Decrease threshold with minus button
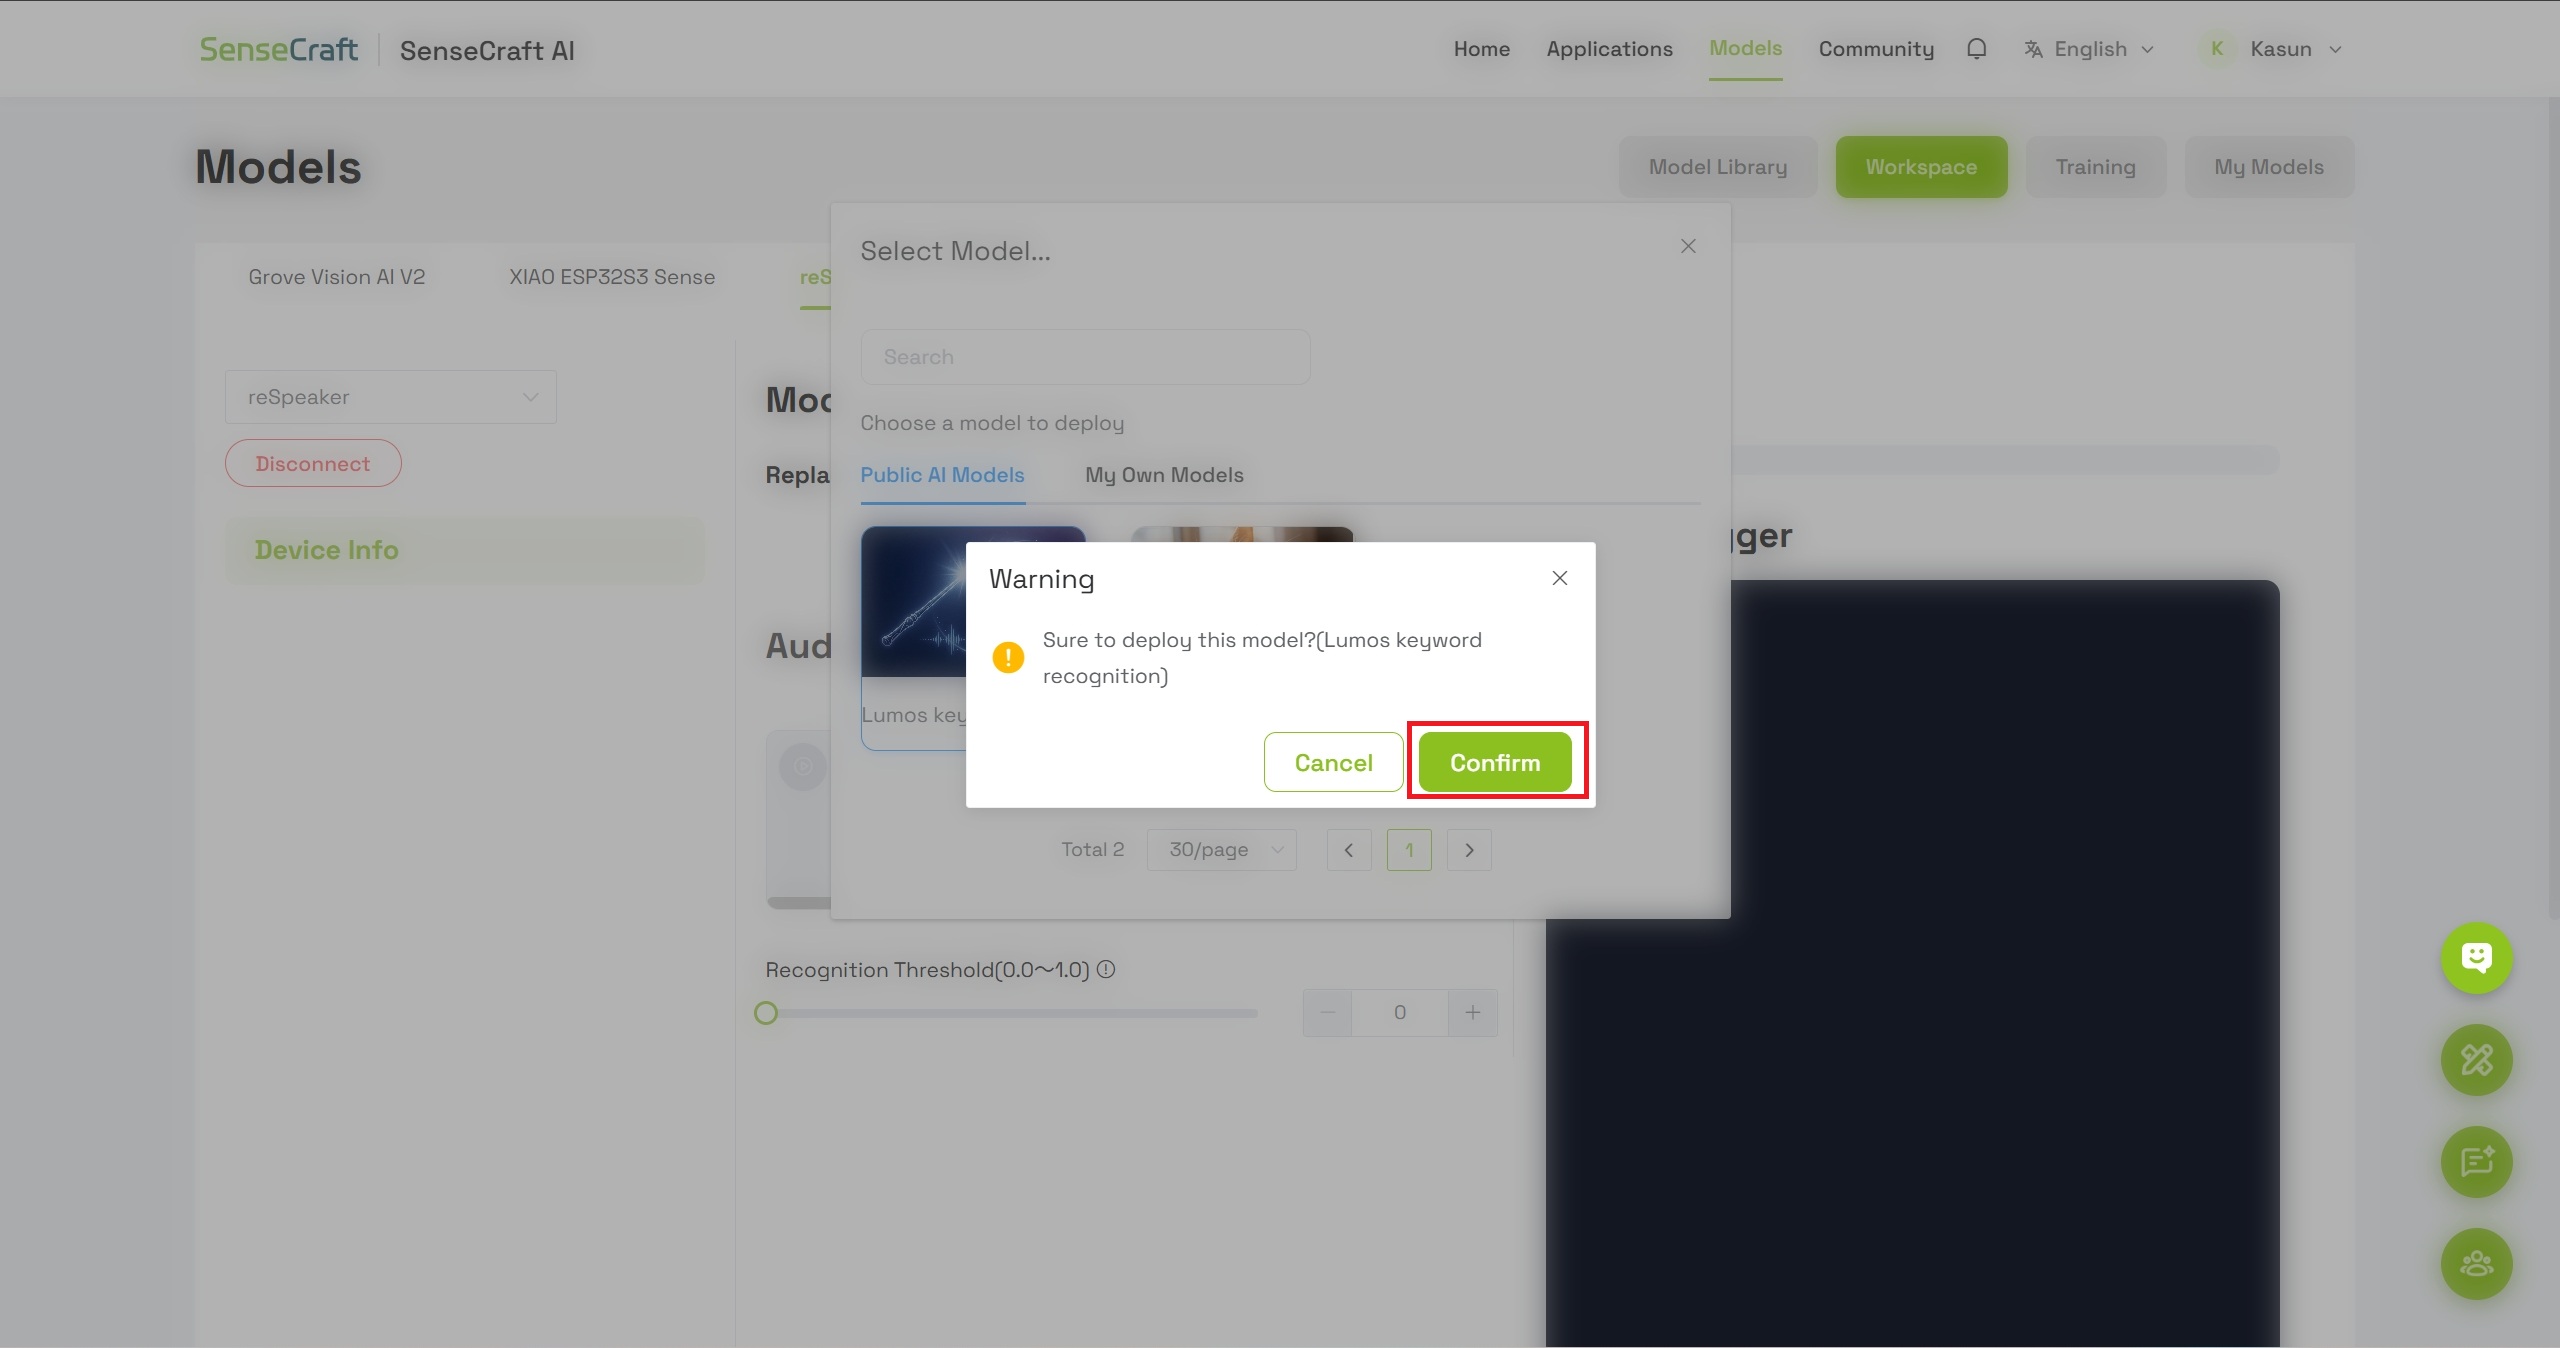Viewport: 2560px width, 1348px height. pyautogui.click(x=1327, y=1013)
